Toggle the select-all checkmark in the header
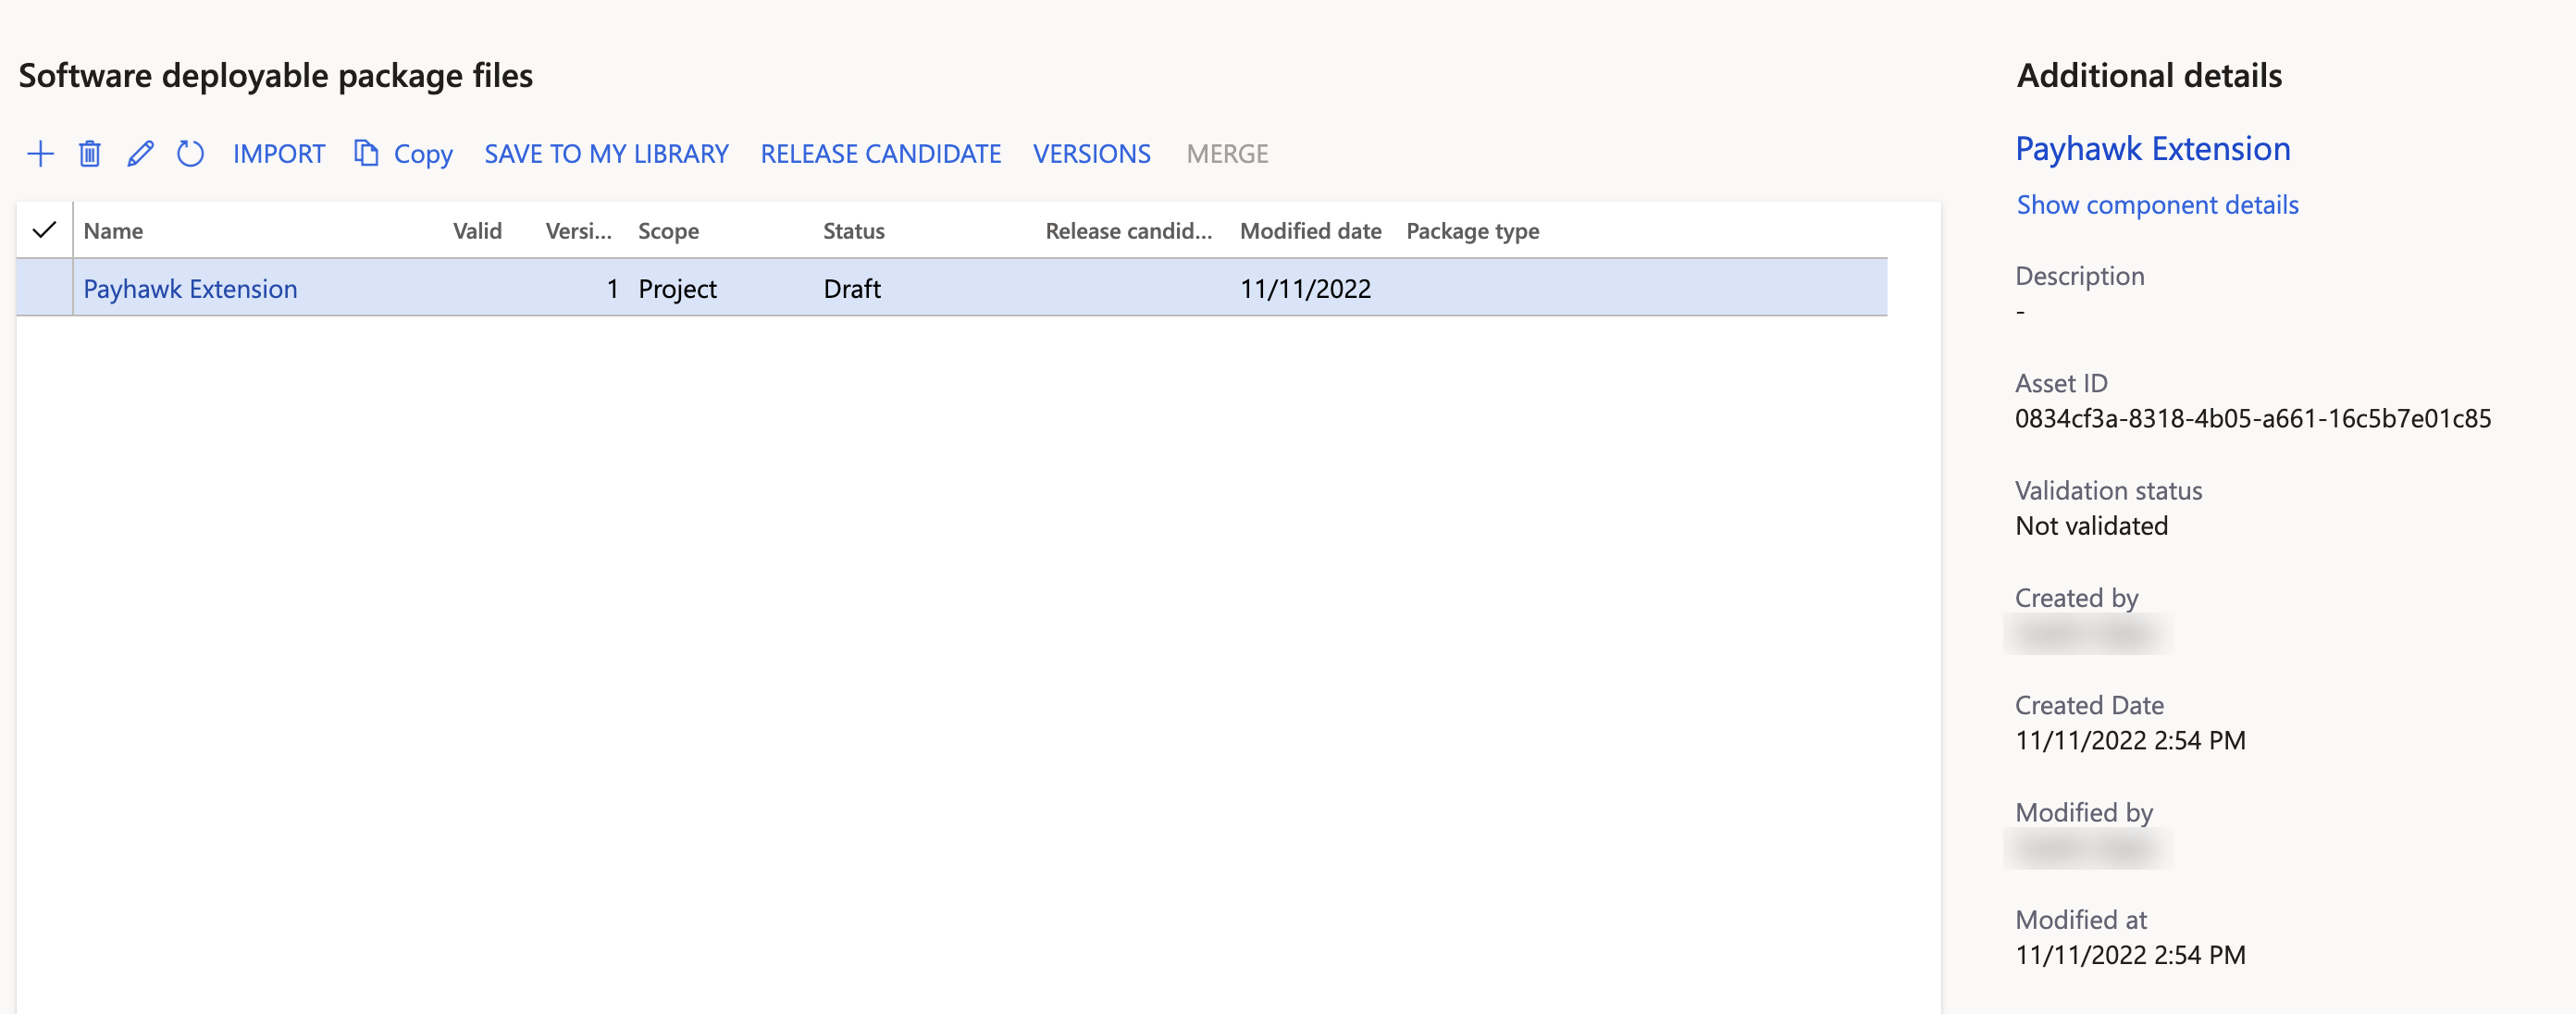This screenshot has width=2576, height=1014. coord(44,231)
